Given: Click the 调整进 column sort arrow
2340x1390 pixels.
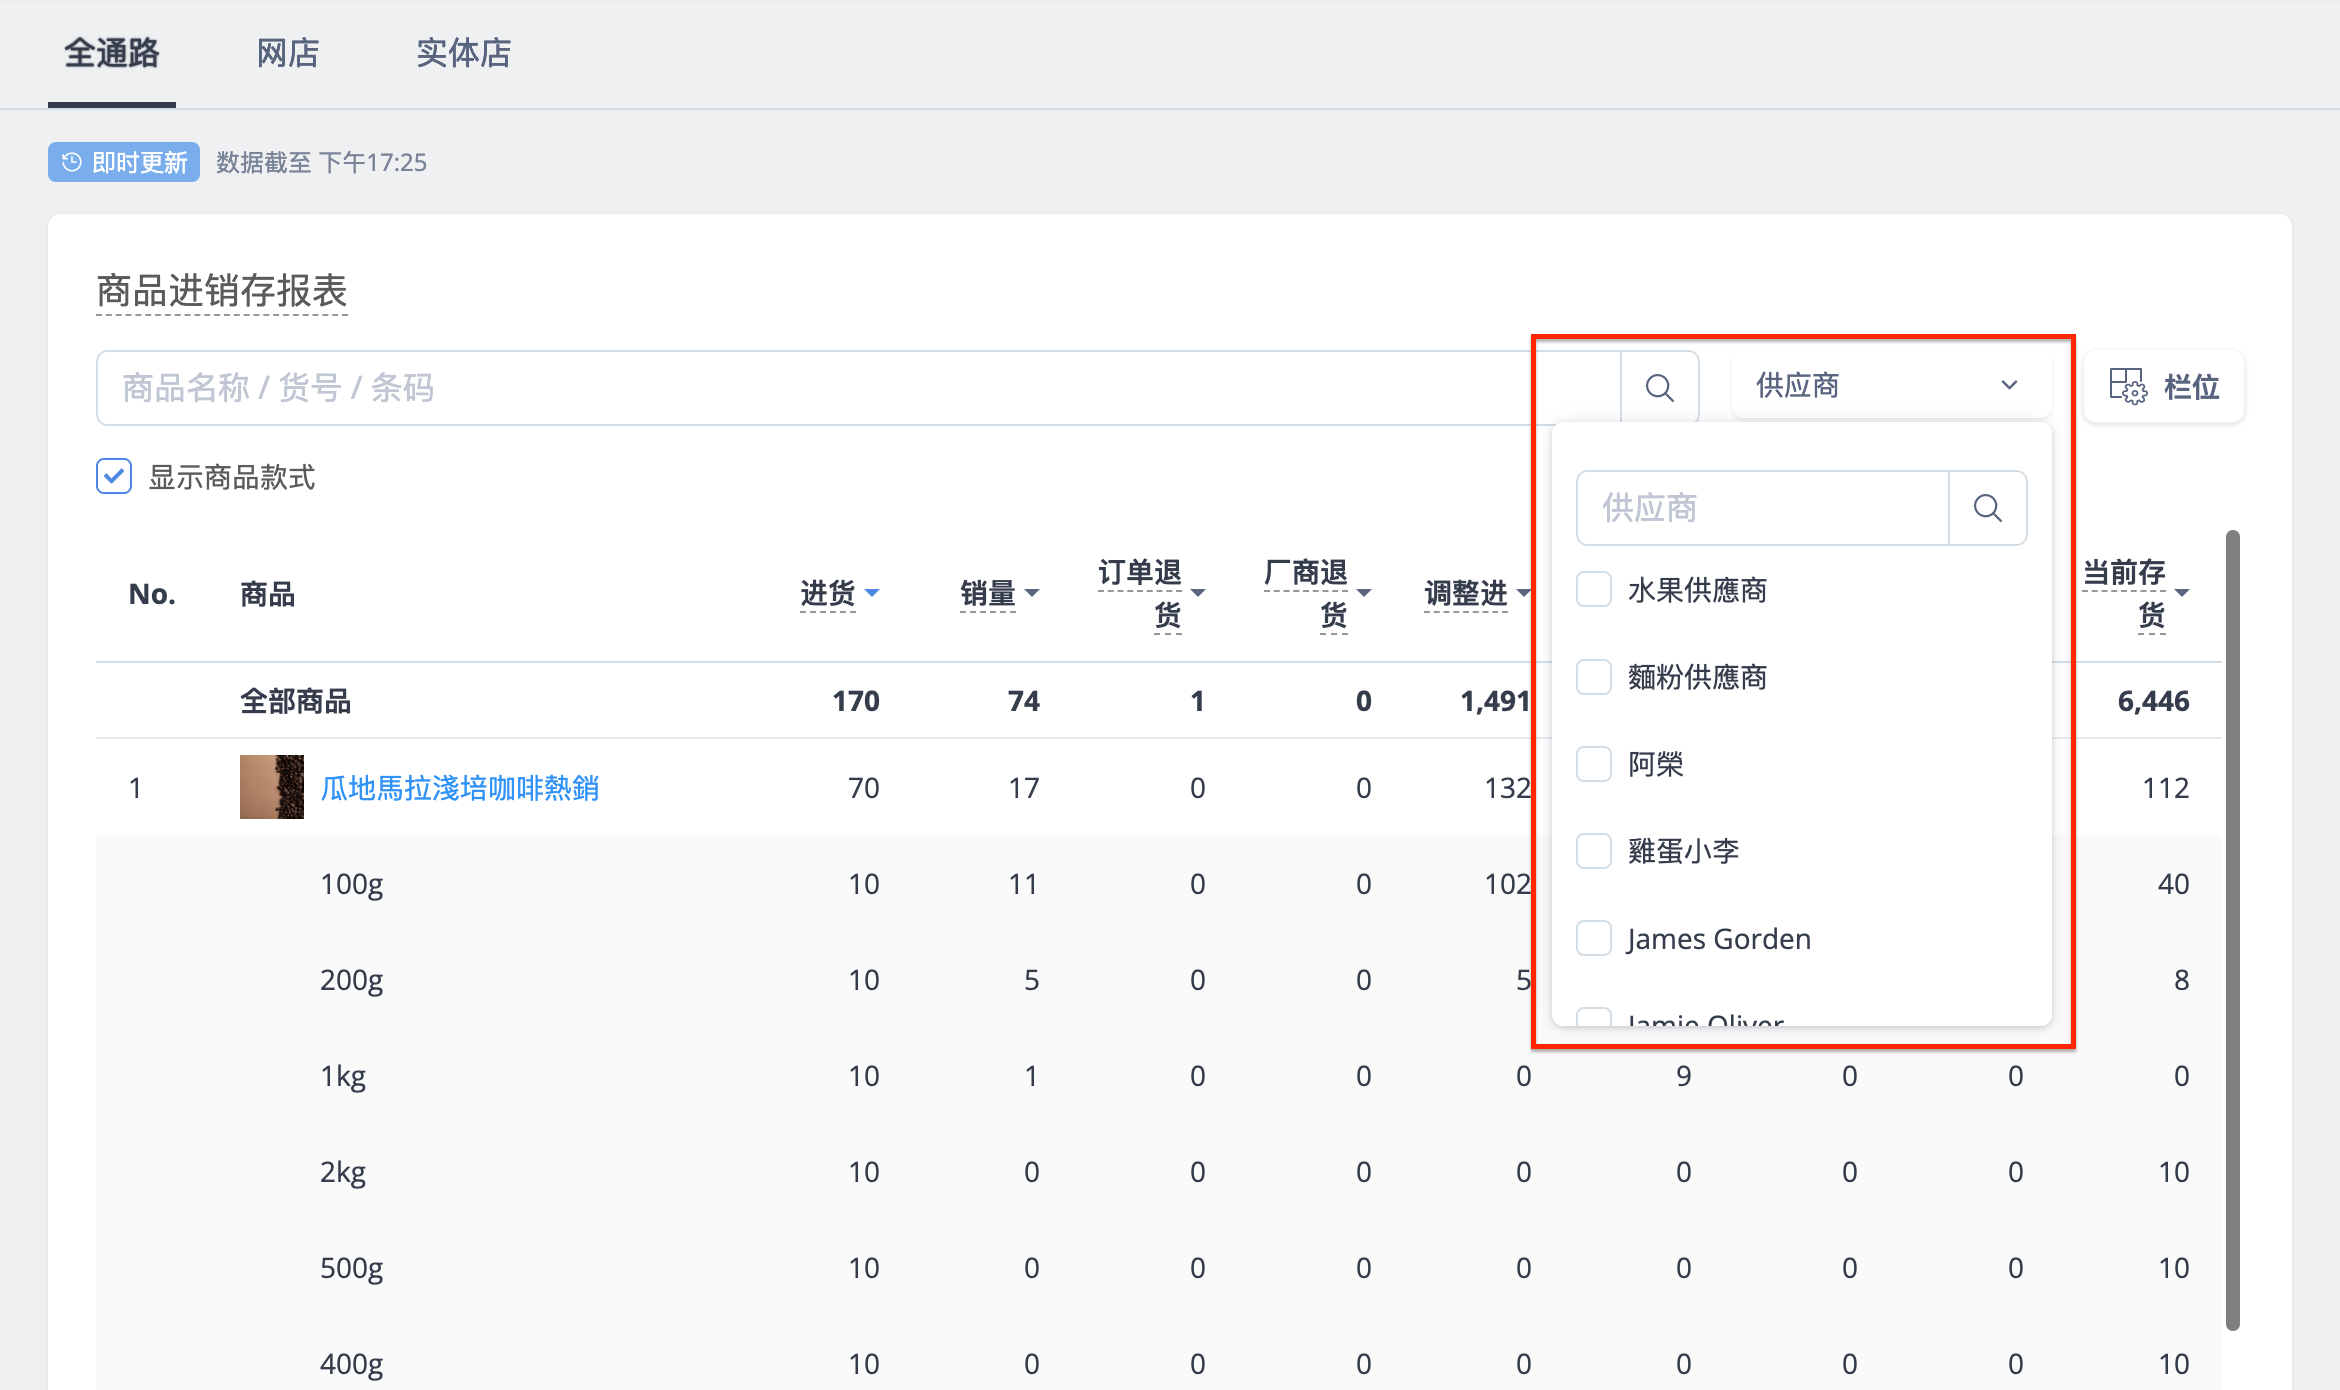Looking at the screenshot, I should (1523, 593).
